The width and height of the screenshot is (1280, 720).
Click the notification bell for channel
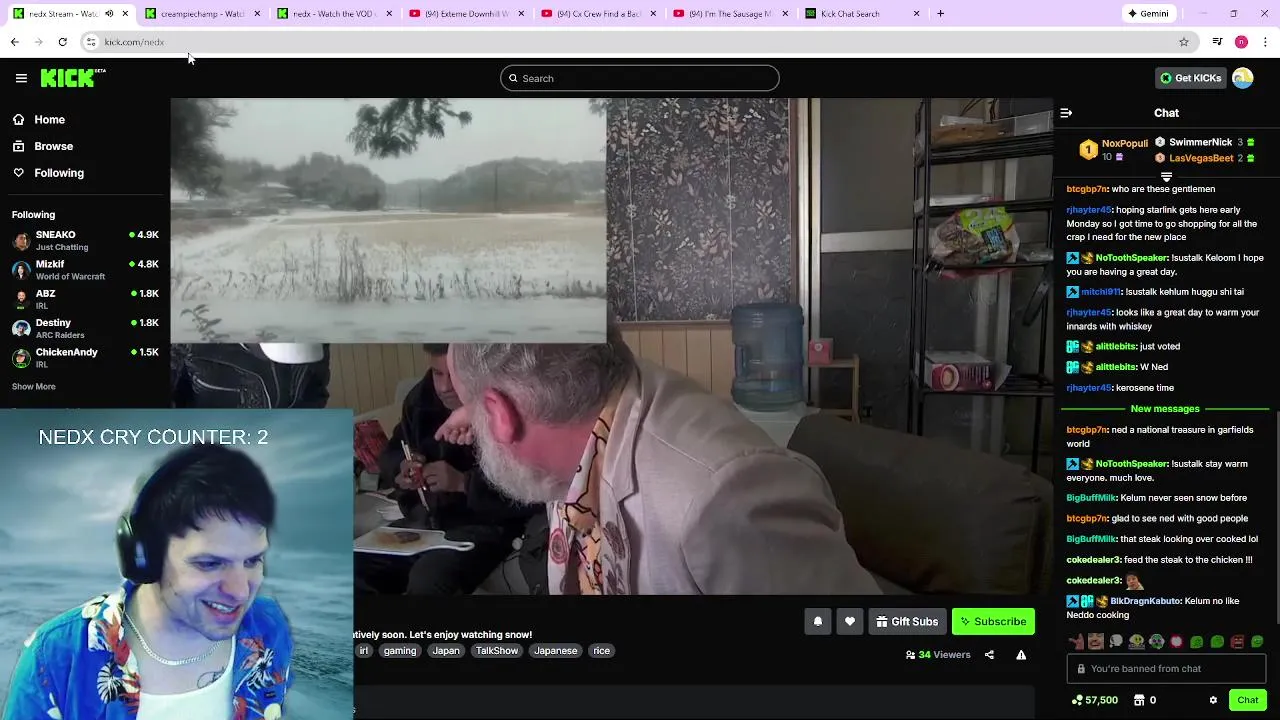817,622
